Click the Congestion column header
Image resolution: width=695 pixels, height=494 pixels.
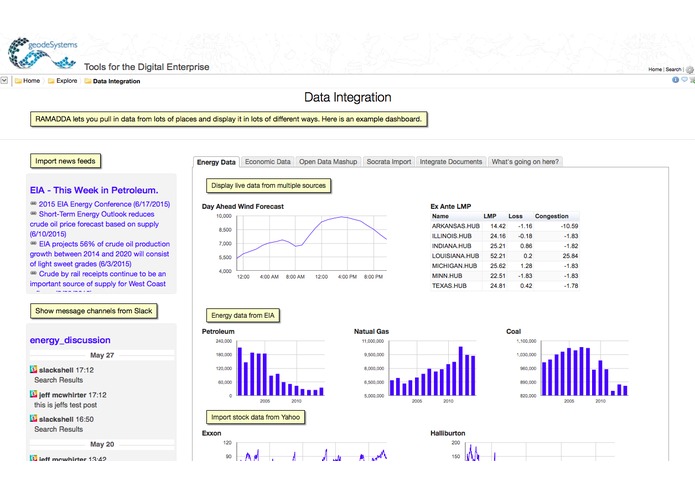pyautogui.click(x=551, y=216)
